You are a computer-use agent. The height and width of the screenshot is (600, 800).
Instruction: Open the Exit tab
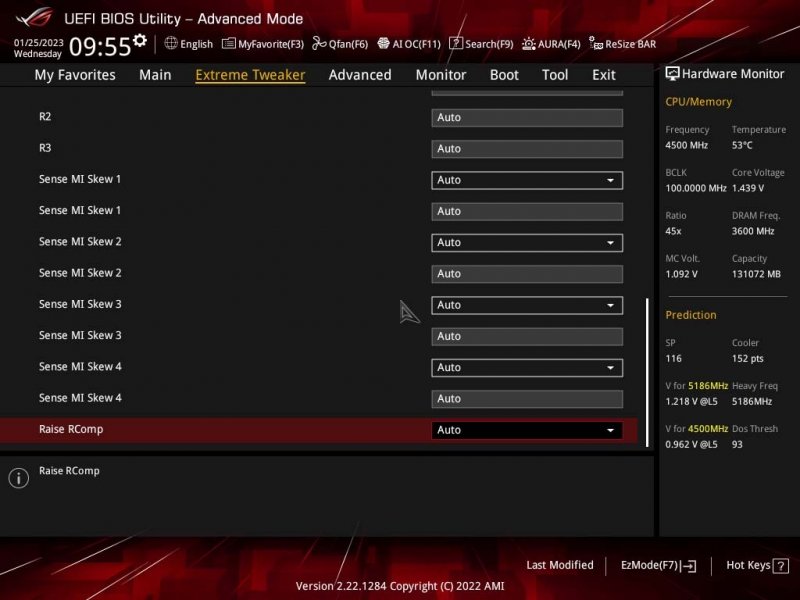[604, 75]
